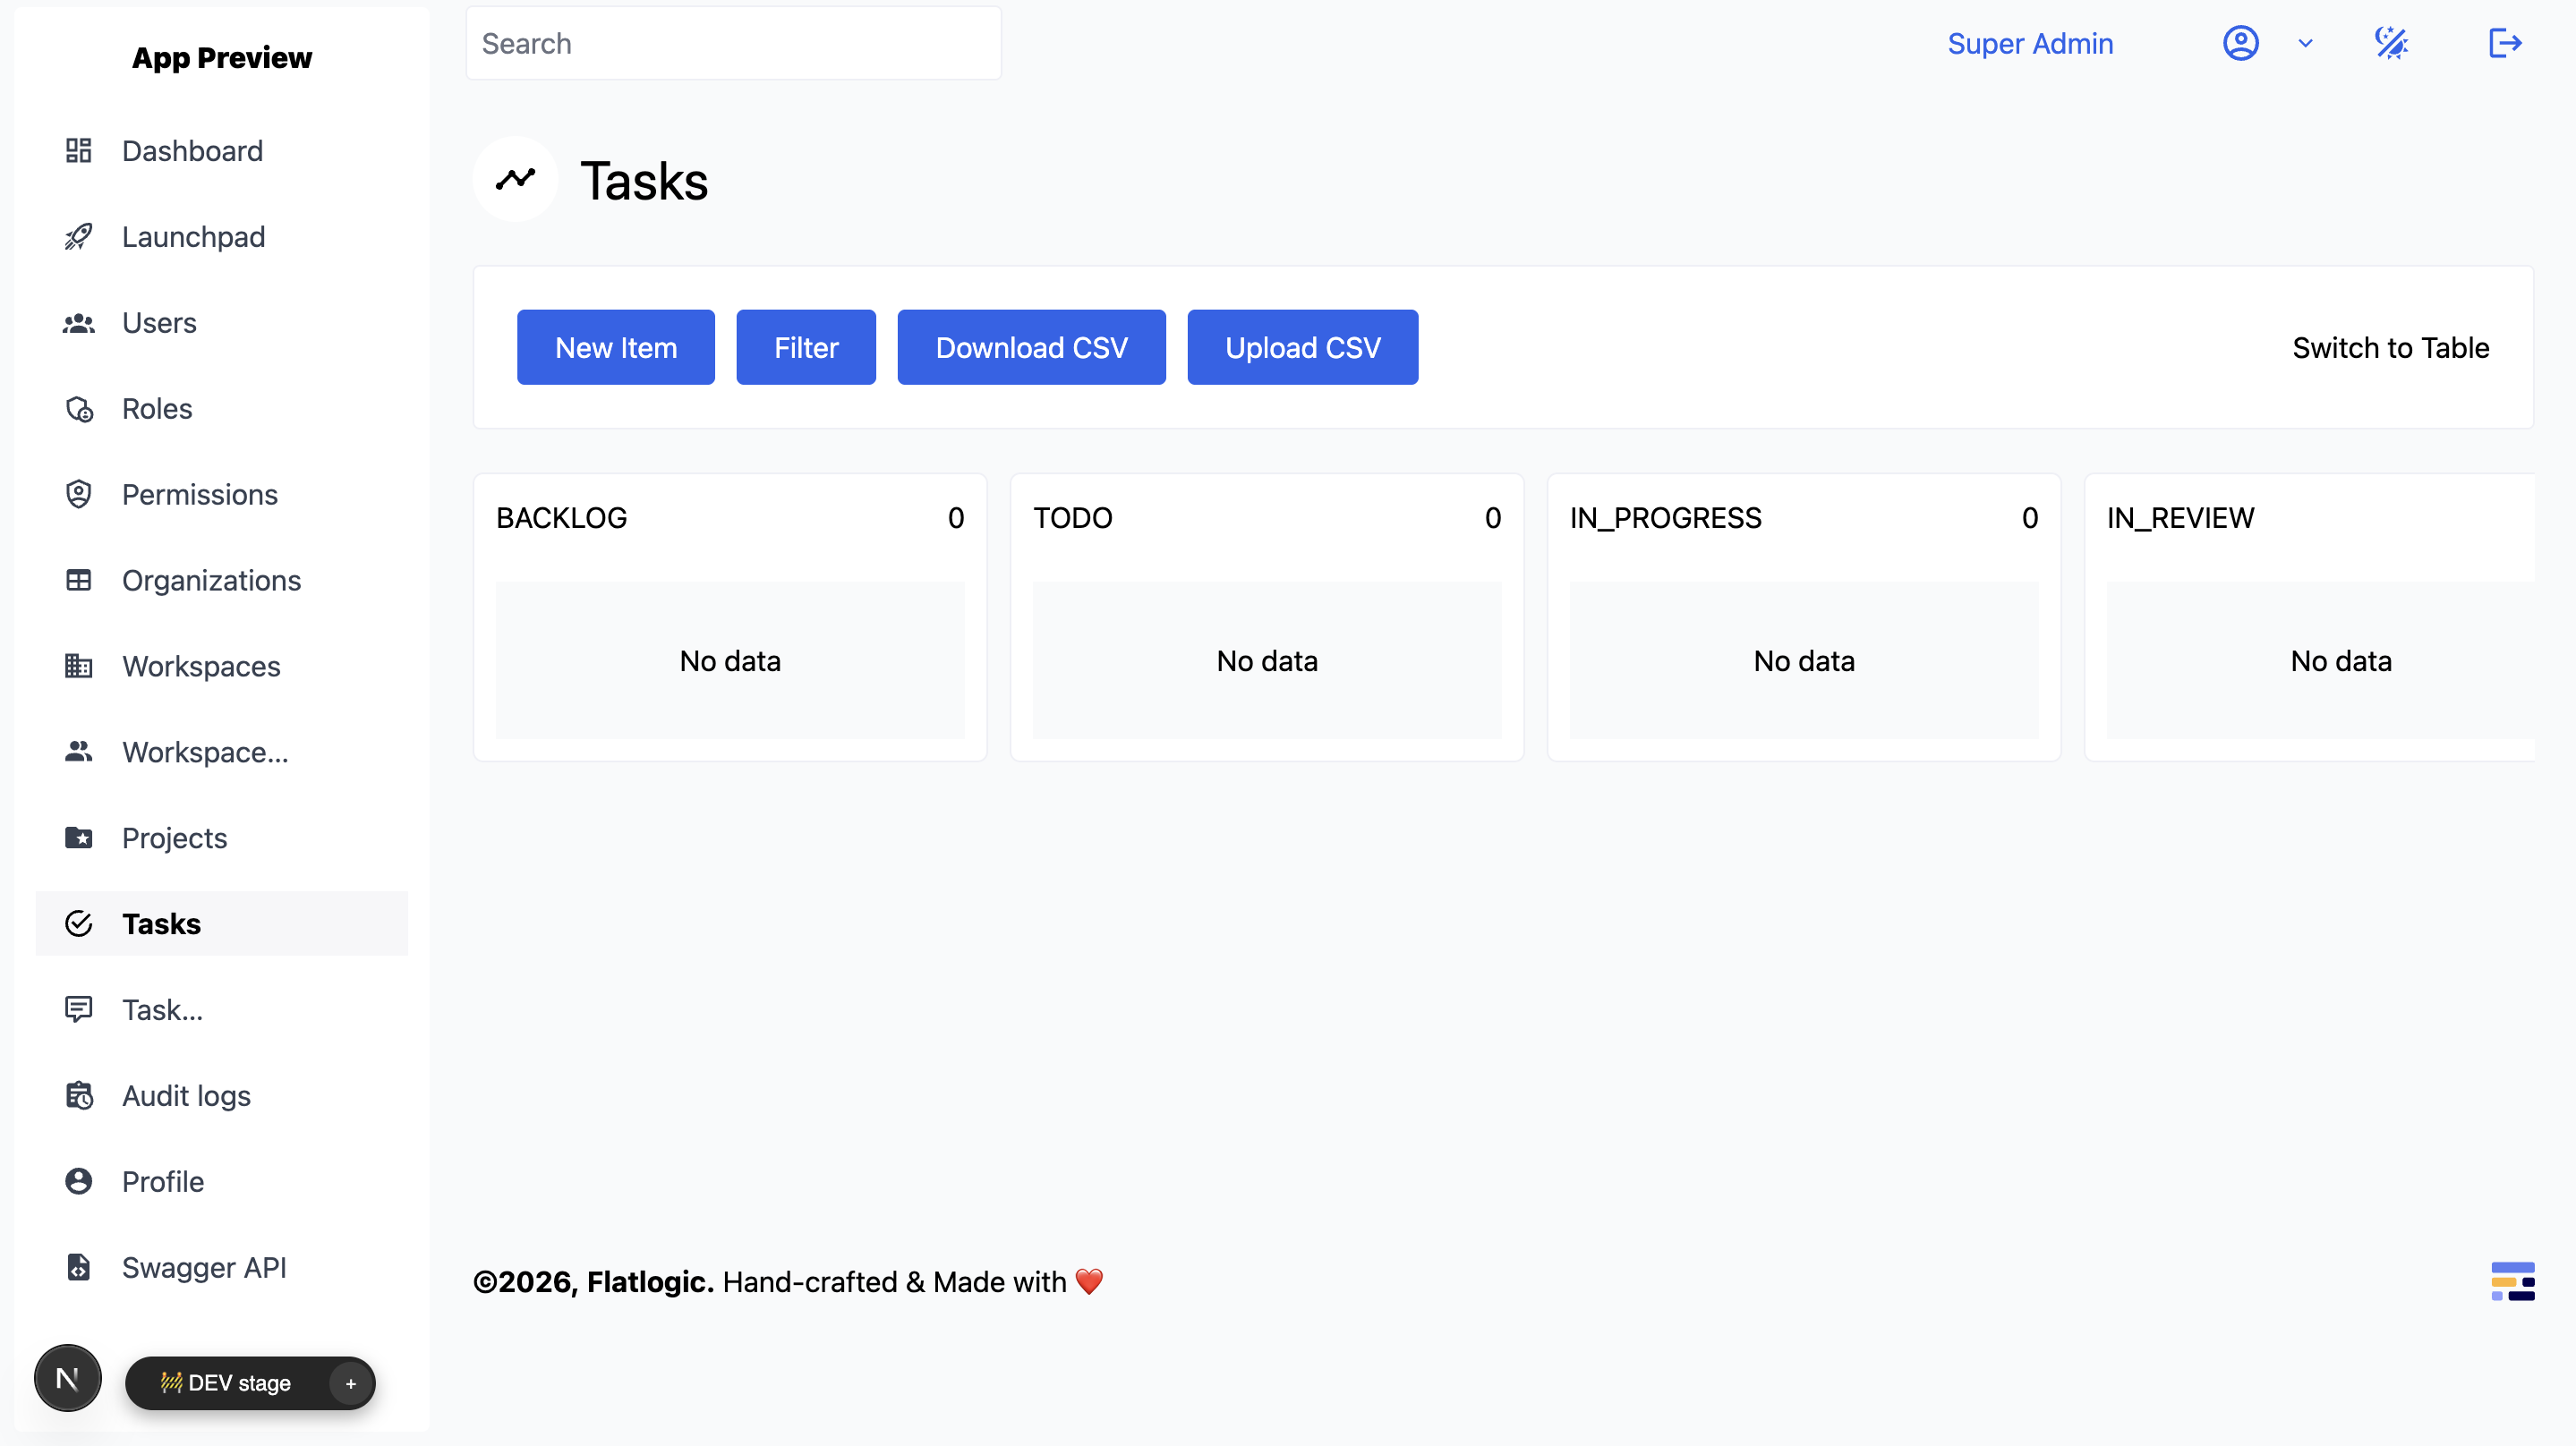Click the logout icon in top right
This screenshot has width=2576, height=1446.
tap(2505, 43)
